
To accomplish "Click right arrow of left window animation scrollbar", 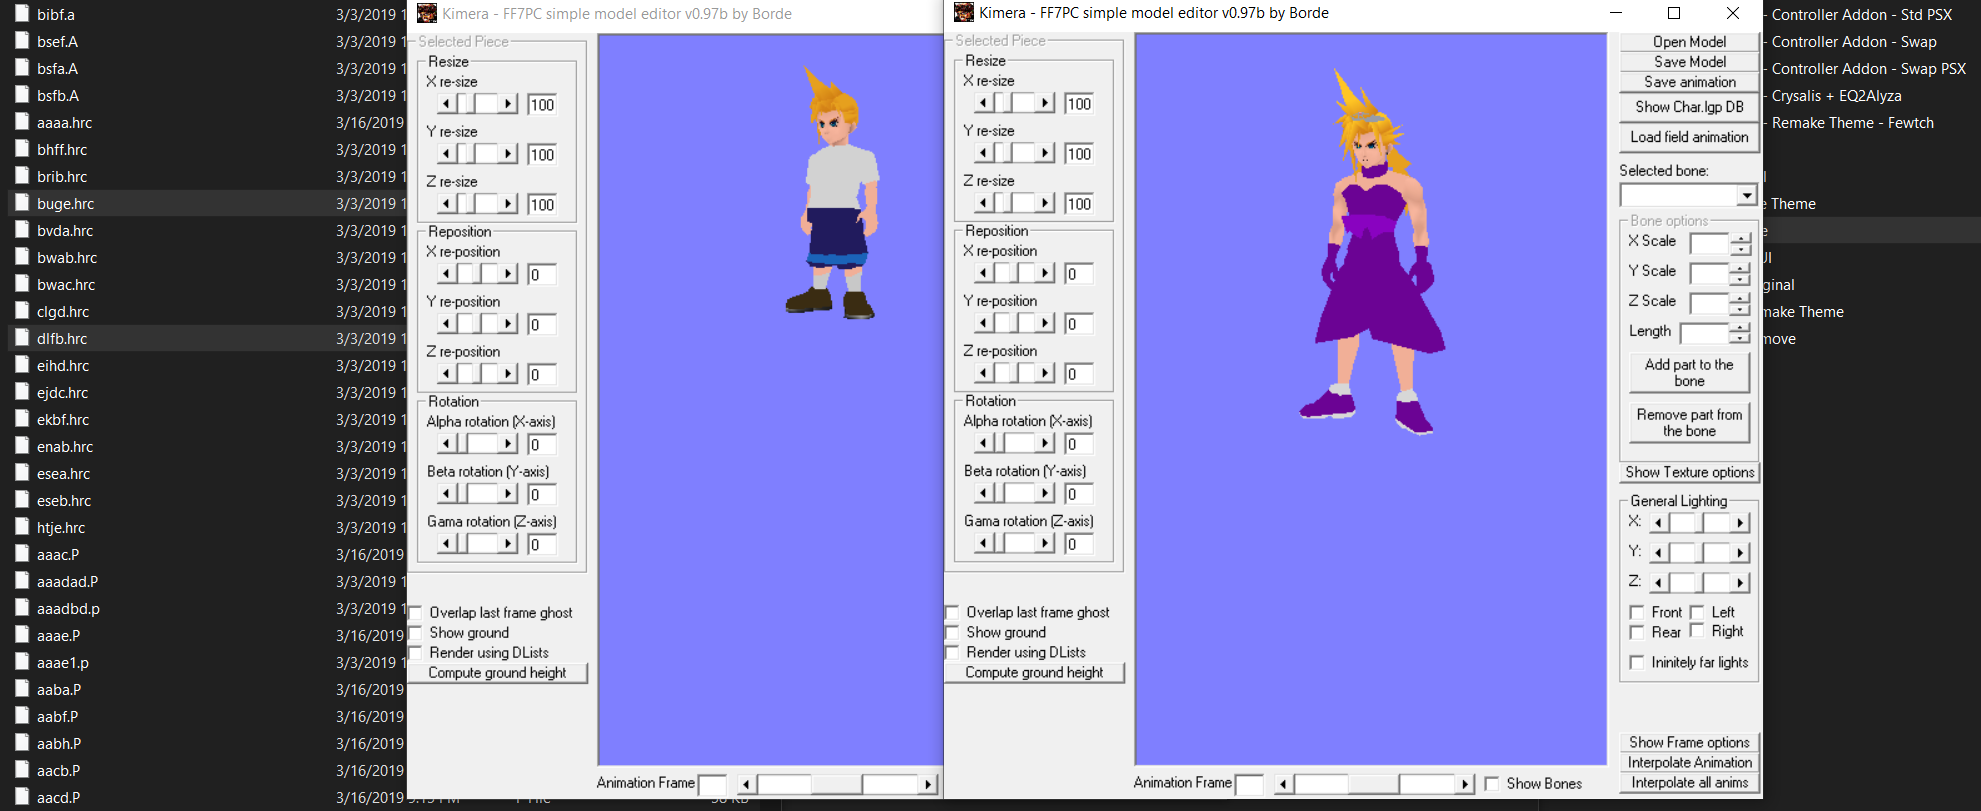I will pyautogui.click(x=928, y=784).
